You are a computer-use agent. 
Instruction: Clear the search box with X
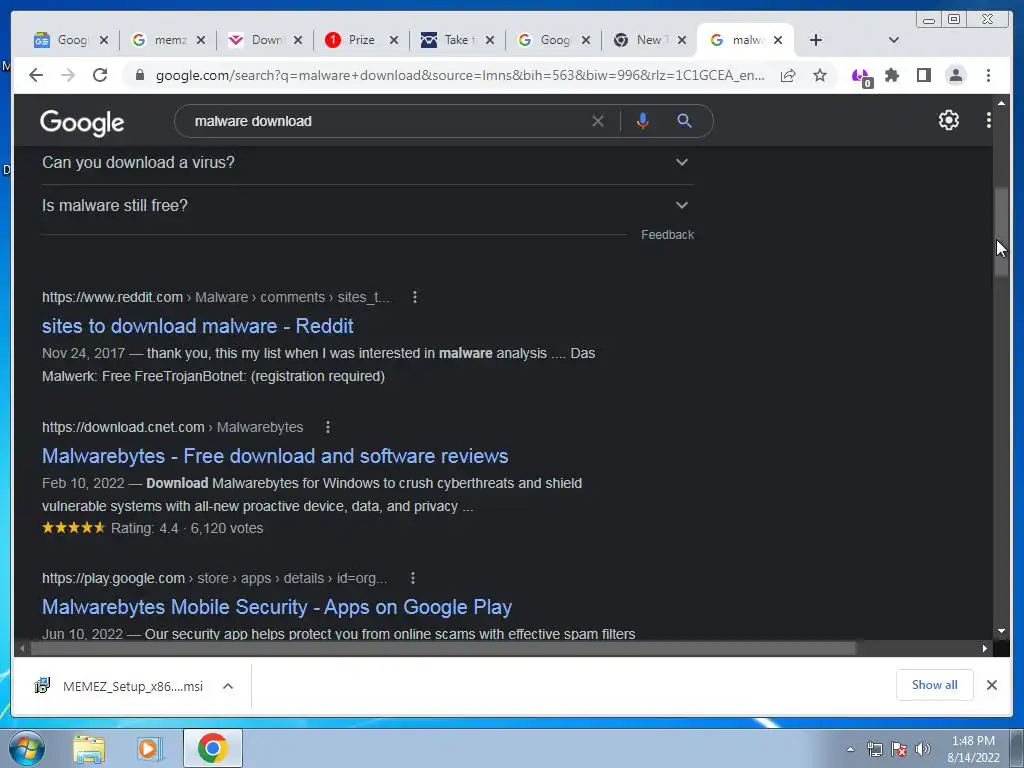[x=598, y=121]
